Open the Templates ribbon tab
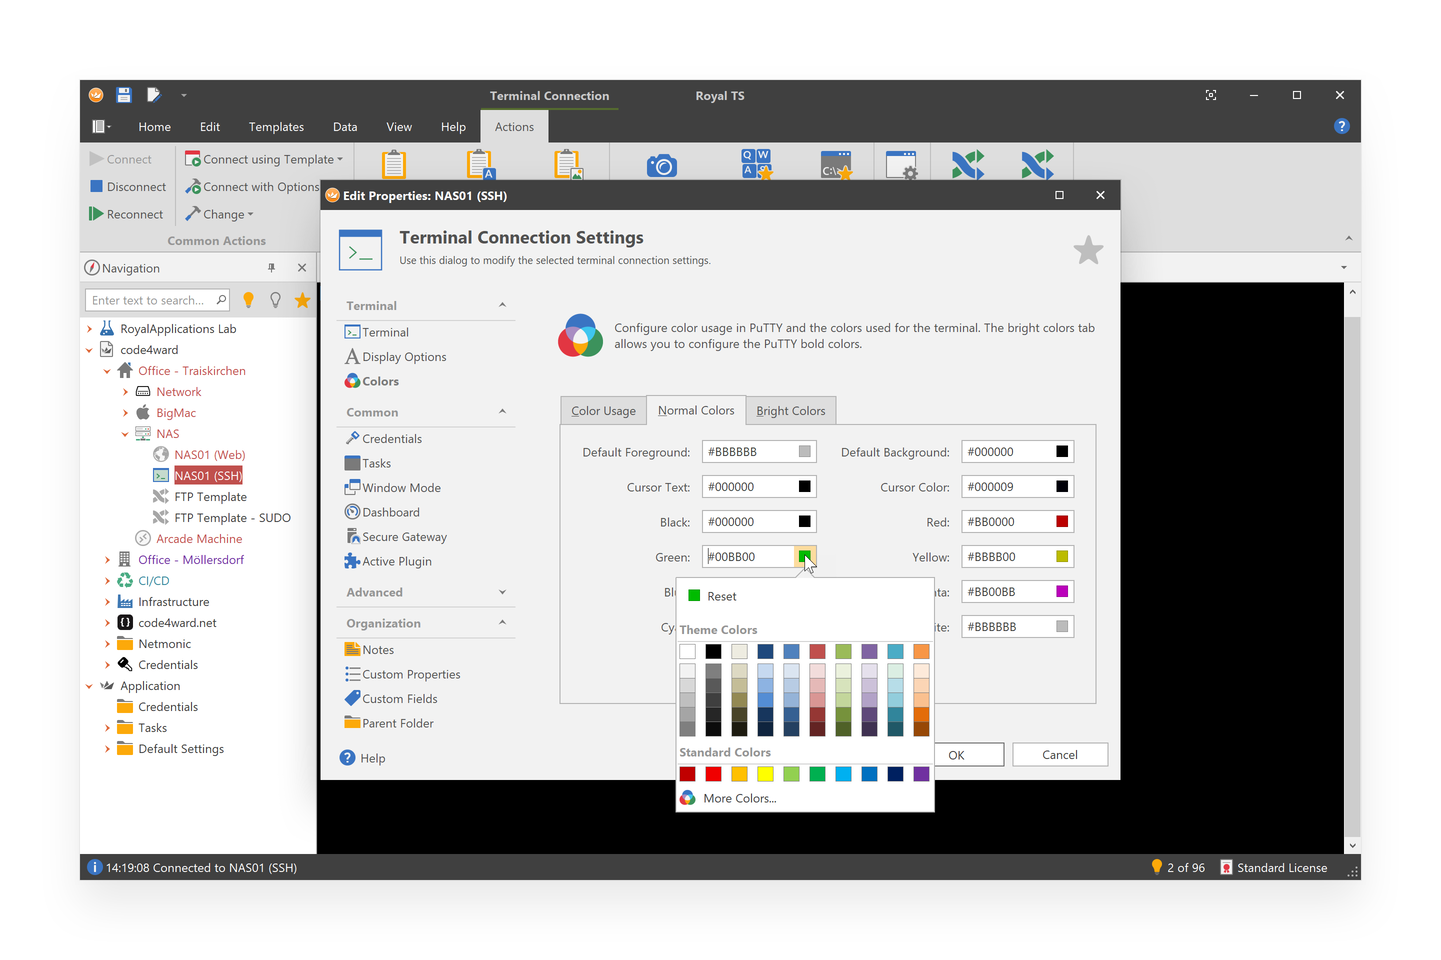The image size is (1441, 960). pyautogui.click(x=276, y=127)
